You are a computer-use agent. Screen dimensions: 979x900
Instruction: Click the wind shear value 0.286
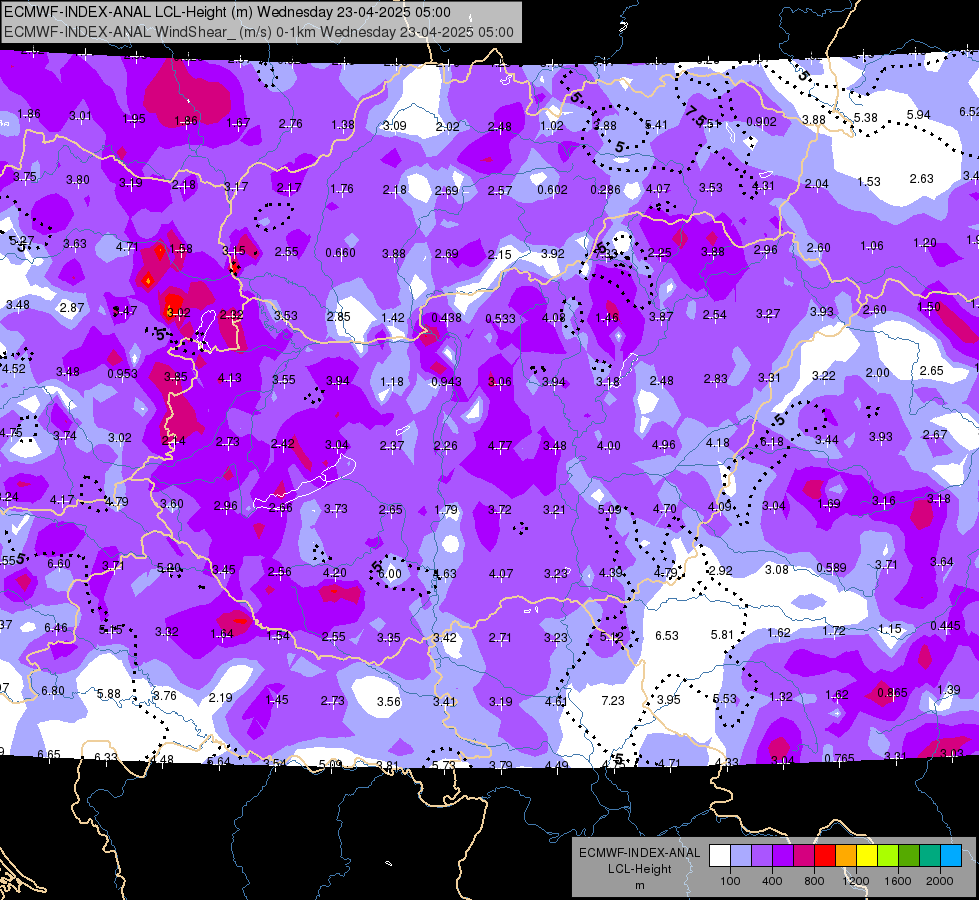605,189
